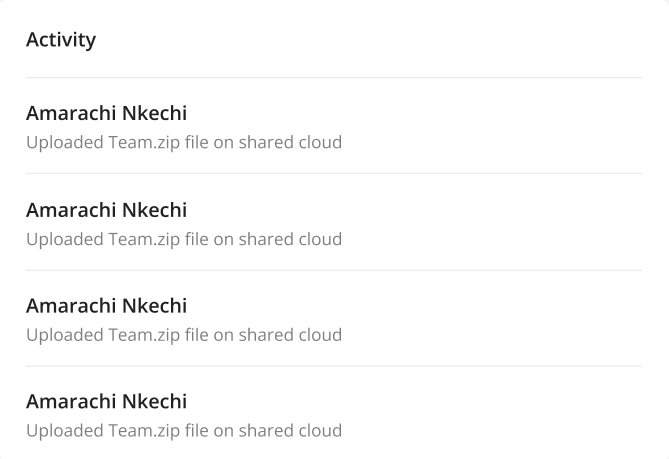Select 'Team.zip' in the third activity entry
Image resolution: width=669 pixels, height=459 pixels.
(142, 335)
